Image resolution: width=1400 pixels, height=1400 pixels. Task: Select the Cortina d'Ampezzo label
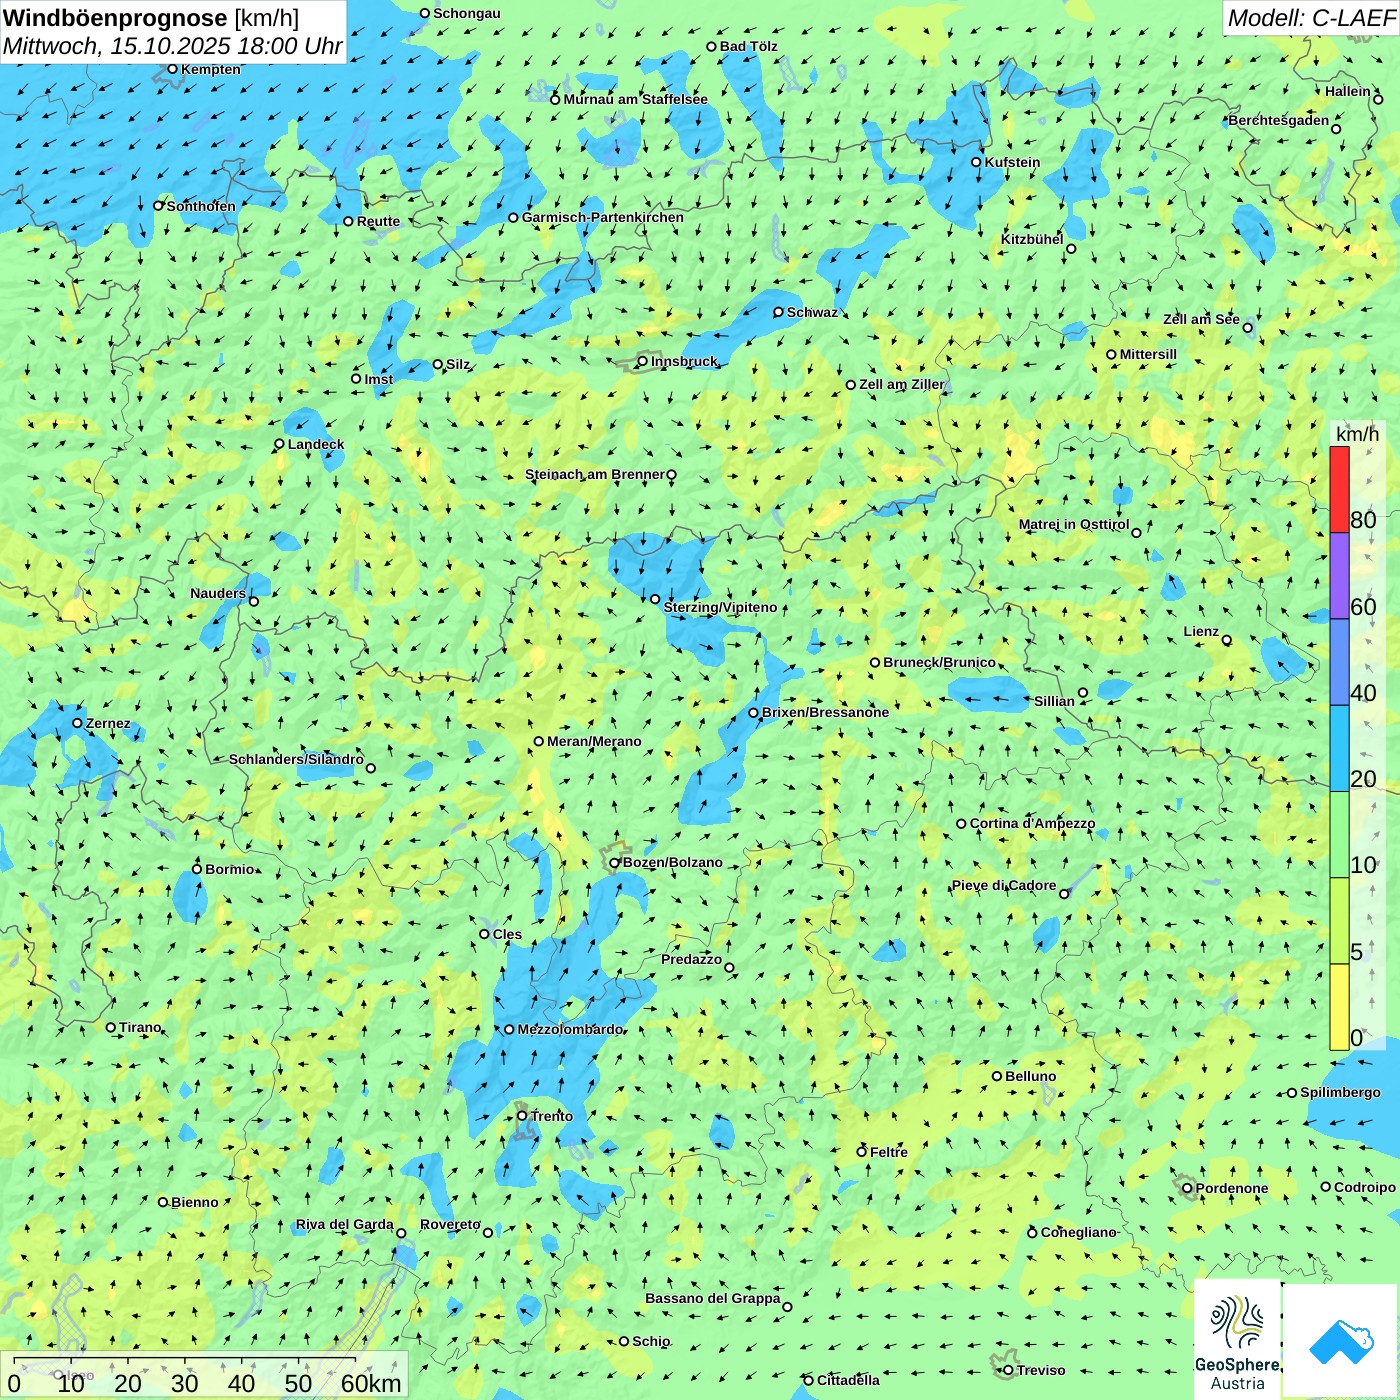[x=1032, y=823]
